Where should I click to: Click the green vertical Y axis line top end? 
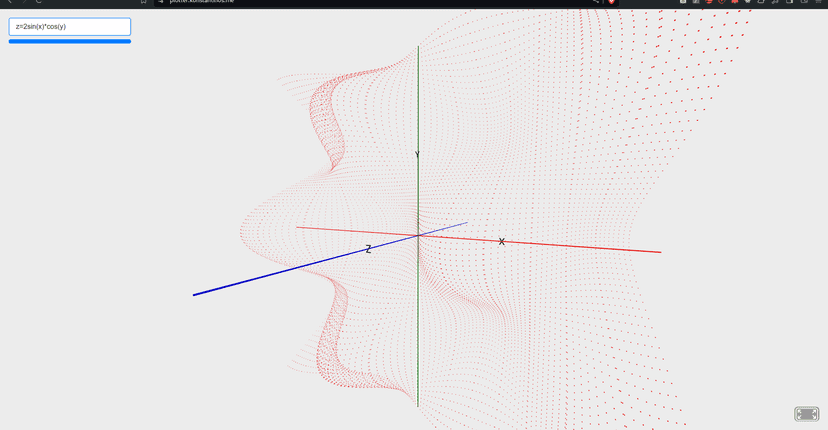tap(418, 50)
